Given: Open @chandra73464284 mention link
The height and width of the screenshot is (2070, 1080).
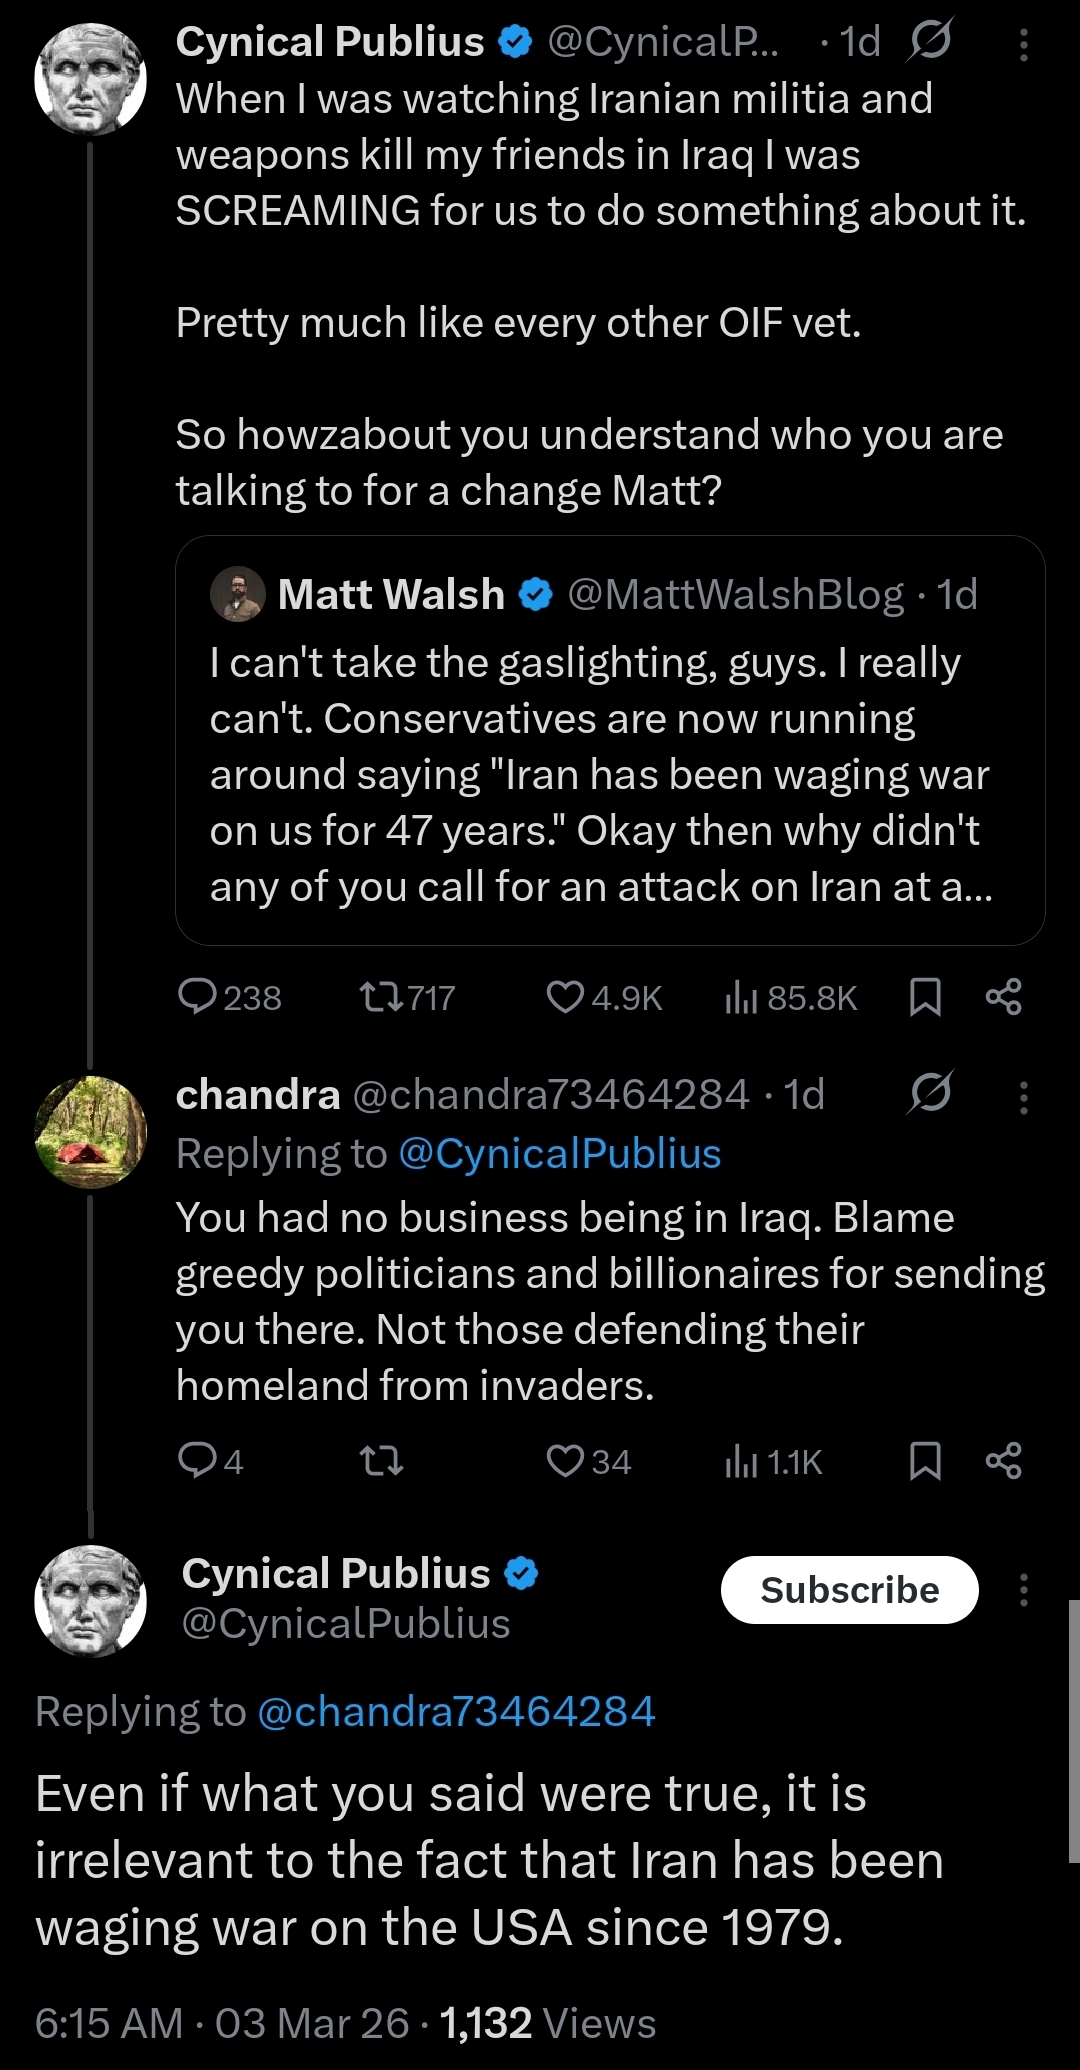Looking at the screenshot, I should pyautogui.click(x=456, y=1711).
